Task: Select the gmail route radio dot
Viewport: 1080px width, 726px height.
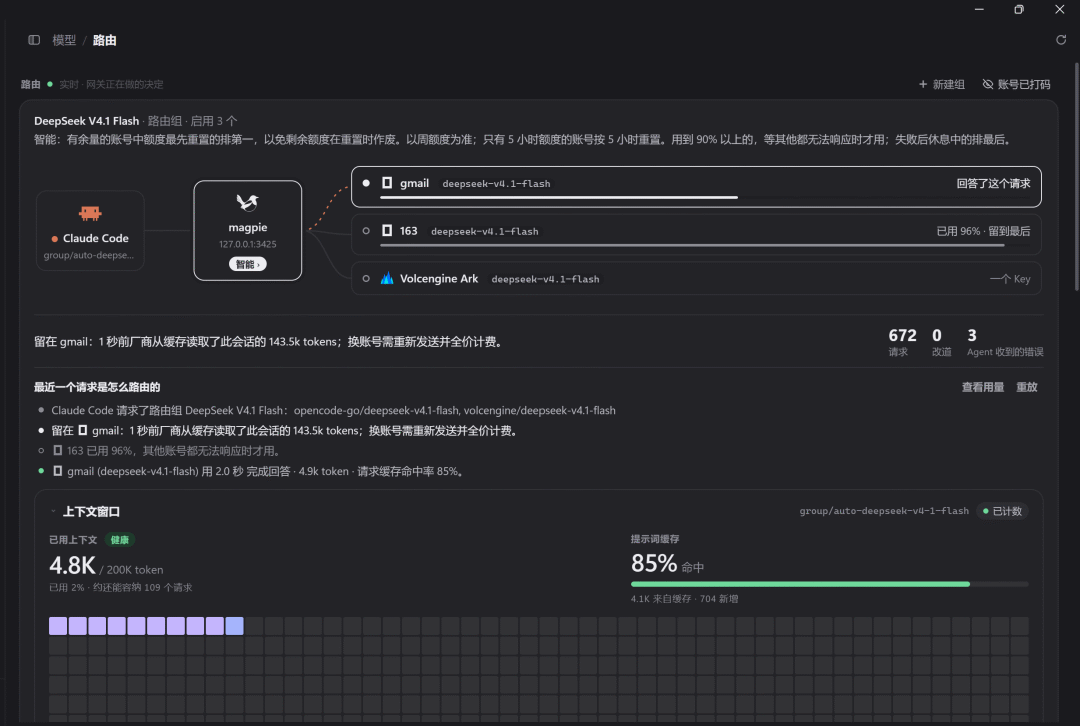Action: 366,183
